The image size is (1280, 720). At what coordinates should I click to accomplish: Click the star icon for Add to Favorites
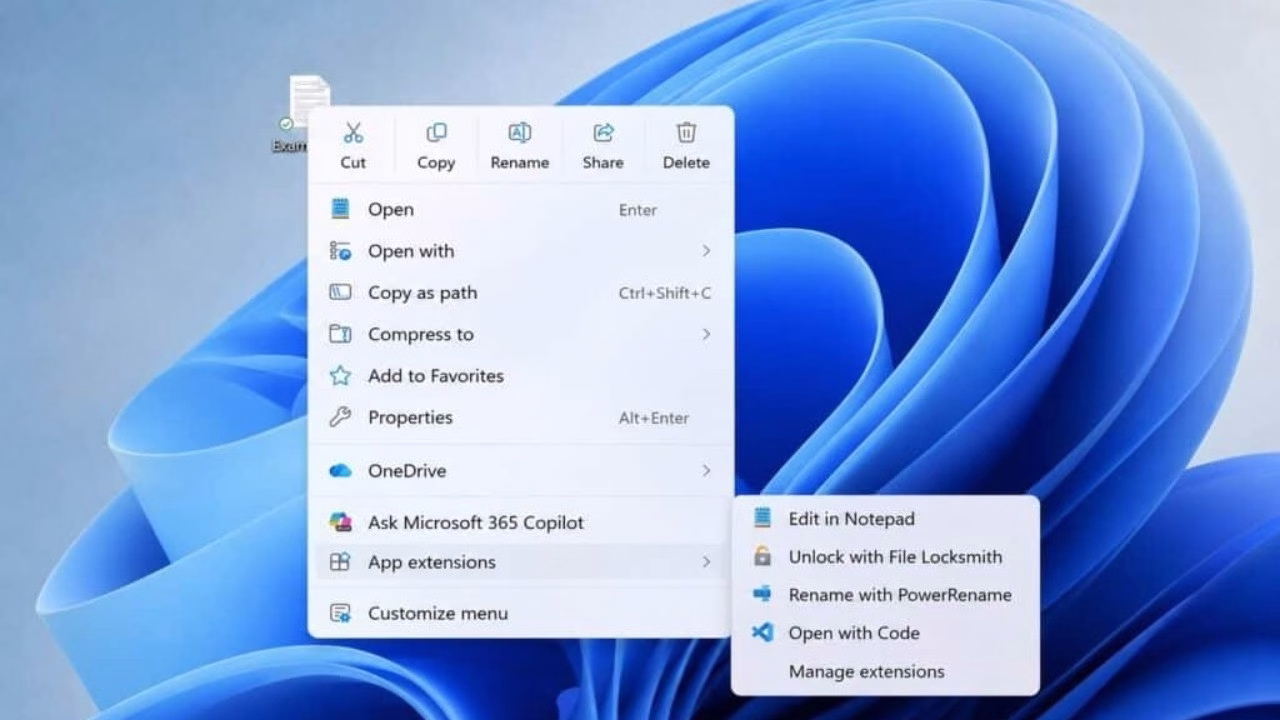point(340,376)
